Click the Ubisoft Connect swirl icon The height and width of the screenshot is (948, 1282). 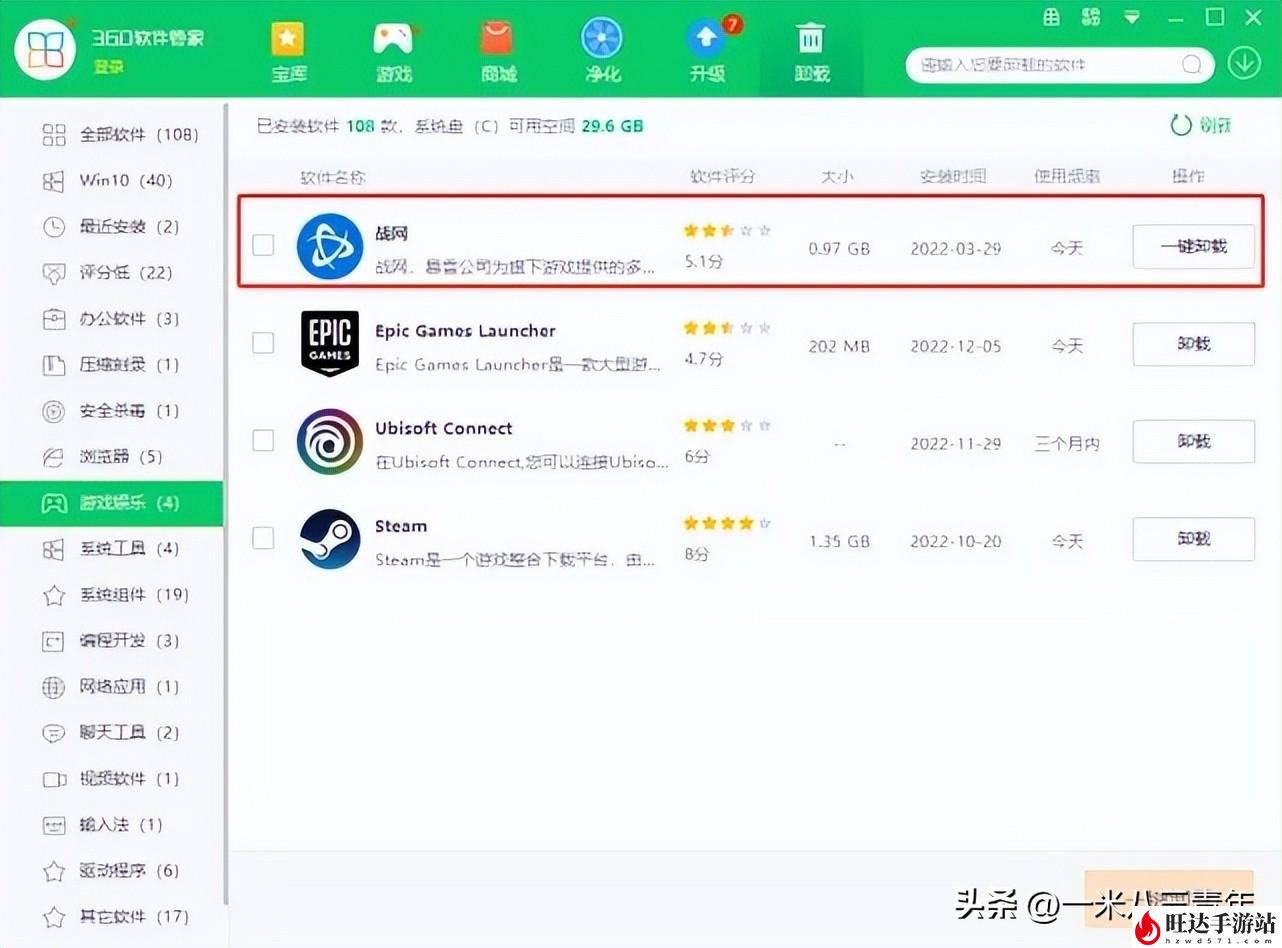(330, 441)
